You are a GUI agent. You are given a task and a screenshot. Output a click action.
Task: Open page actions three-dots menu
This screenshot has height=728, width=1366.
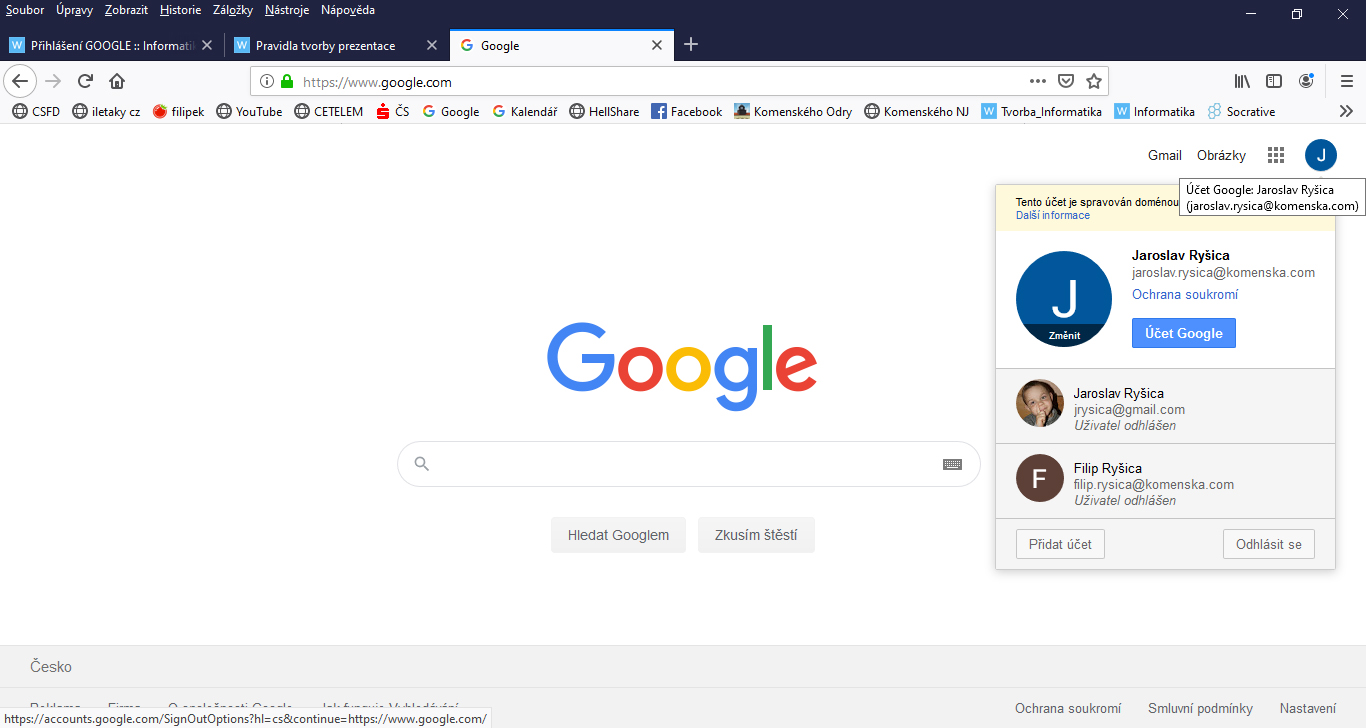pyautogui.click(x=1038, y=81)
